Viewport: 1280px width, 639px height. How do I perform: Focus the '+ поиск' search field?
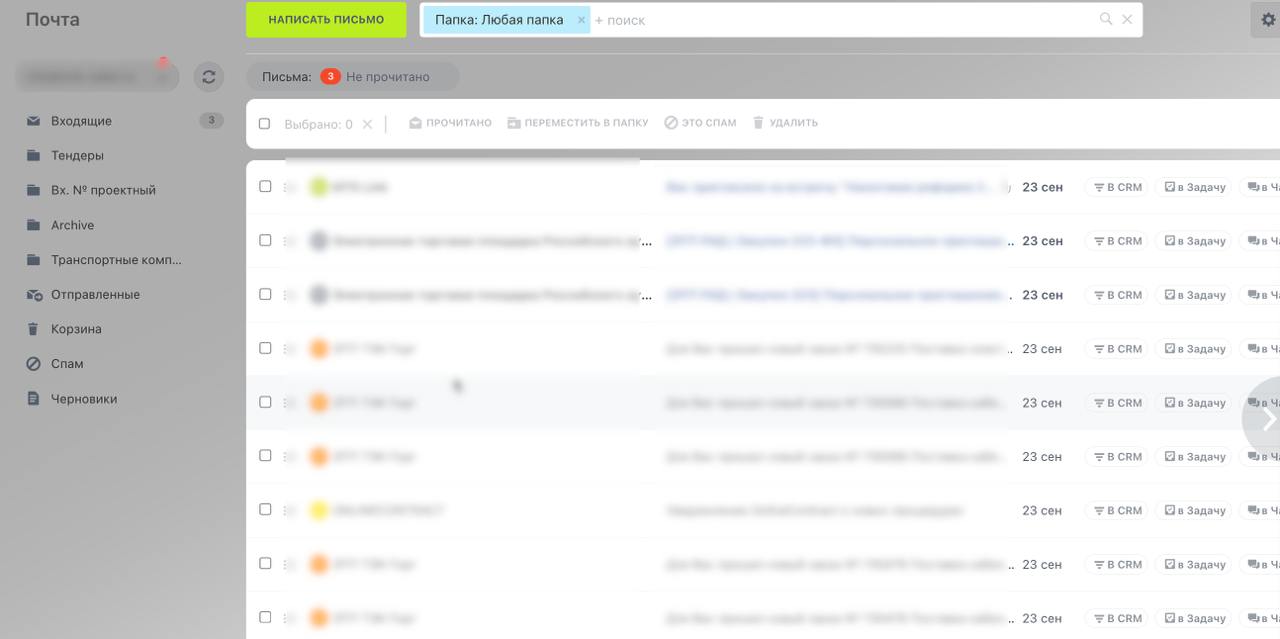tap(840, 20)
